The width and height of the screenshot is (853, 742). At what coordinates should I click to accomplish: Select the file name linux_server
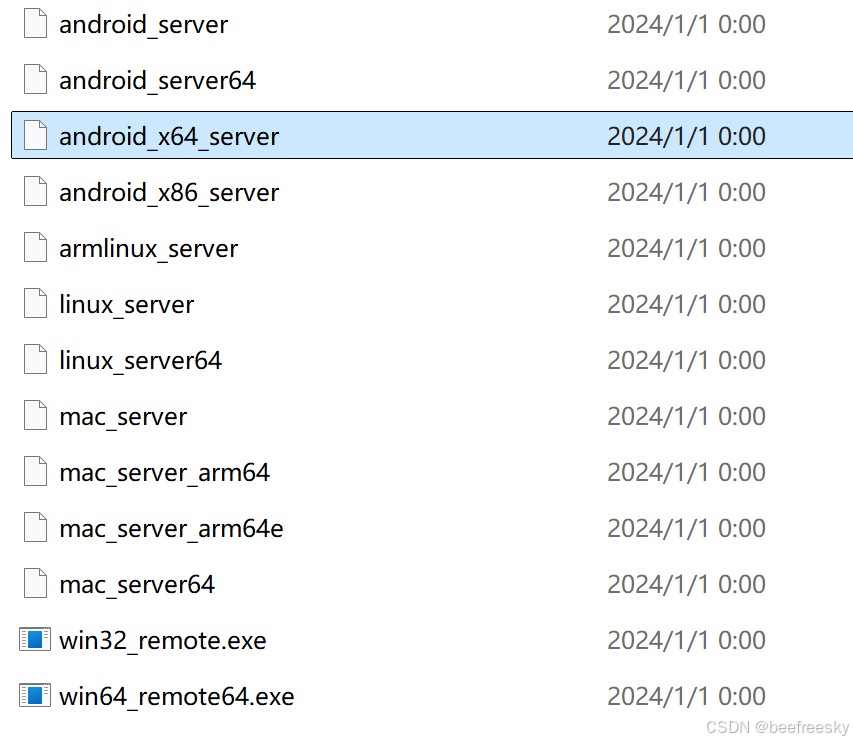(x=127, y=305)
